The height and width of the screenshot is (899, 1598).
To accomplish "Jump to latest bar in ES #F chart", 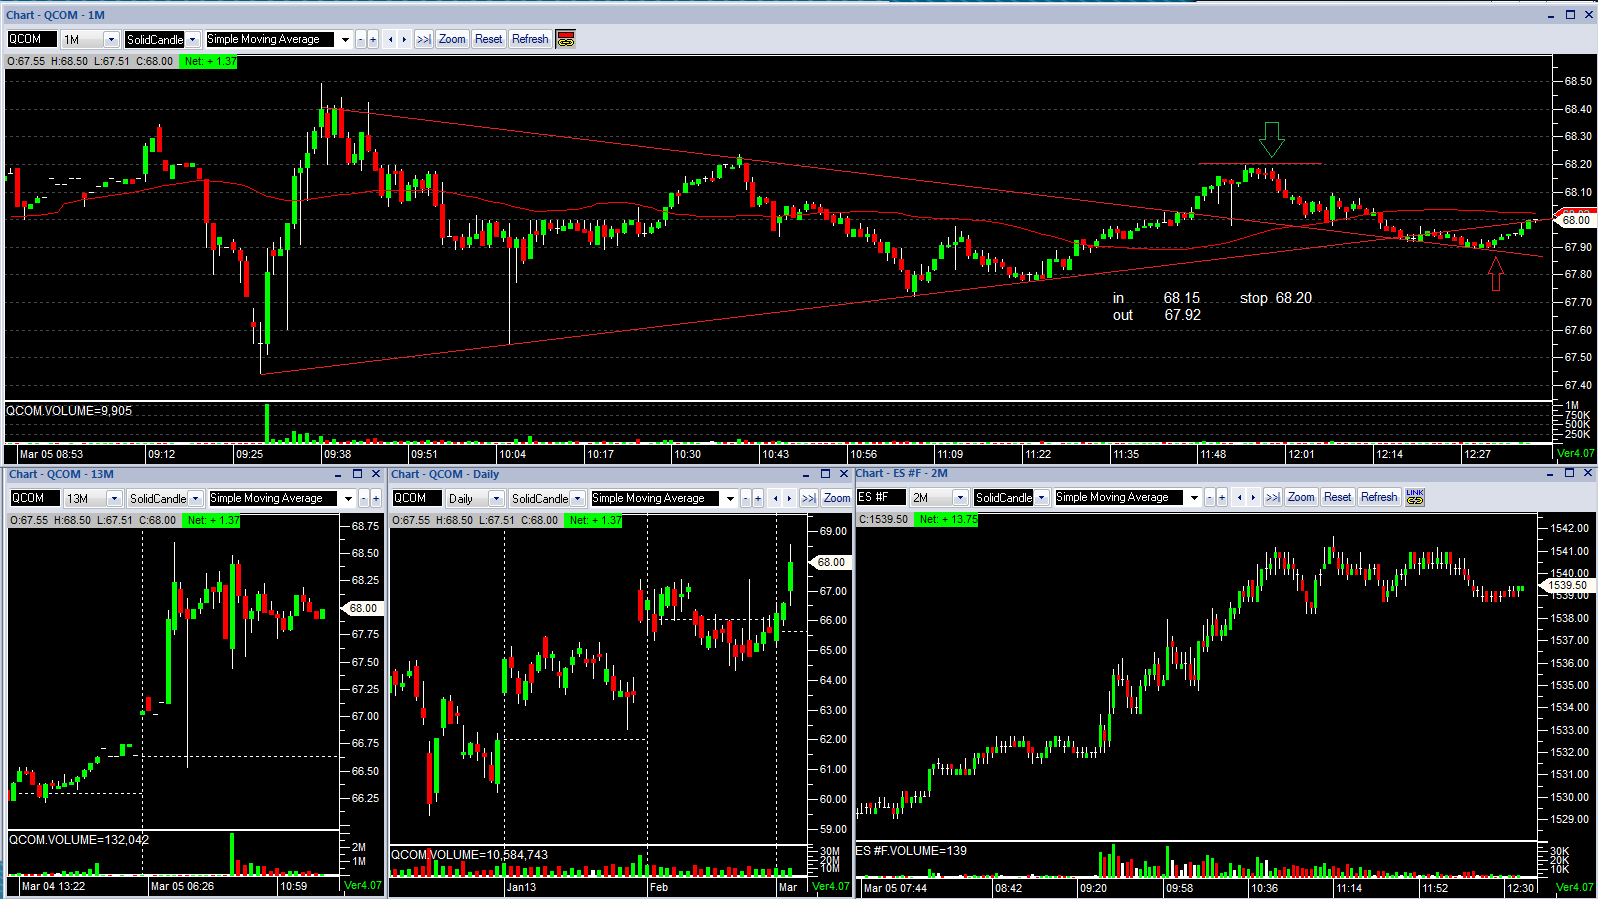I will [x=1273, y=497].
